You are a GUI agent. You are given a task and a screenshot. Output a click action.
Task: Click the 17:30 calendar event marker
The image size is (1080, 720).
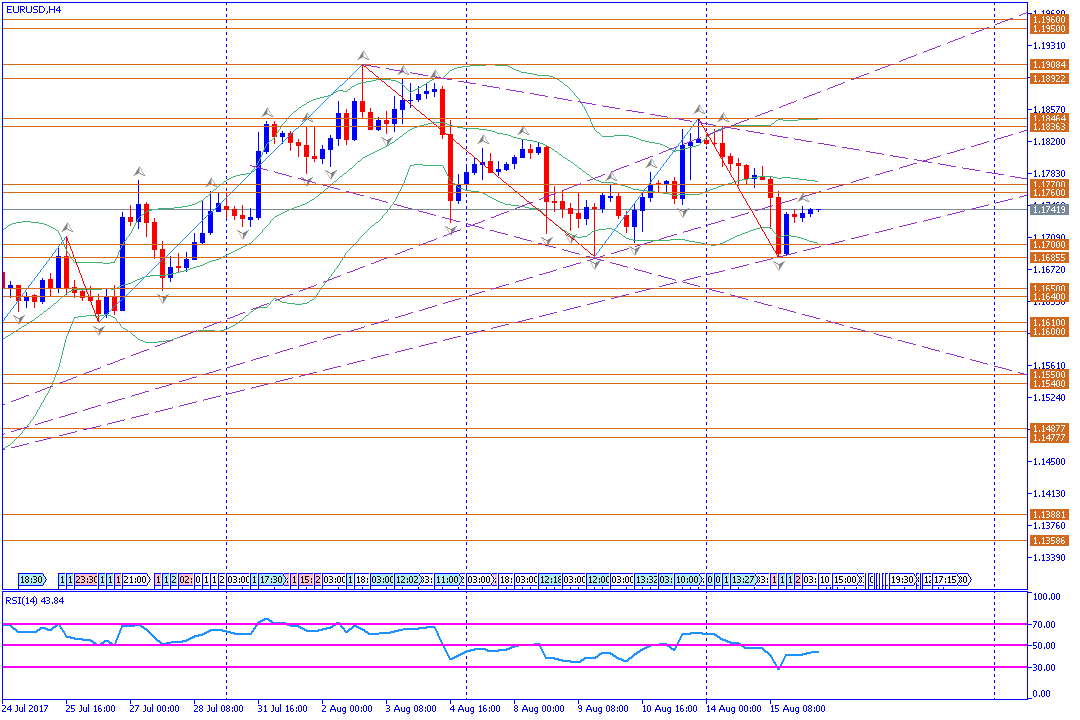pos(271,579)
